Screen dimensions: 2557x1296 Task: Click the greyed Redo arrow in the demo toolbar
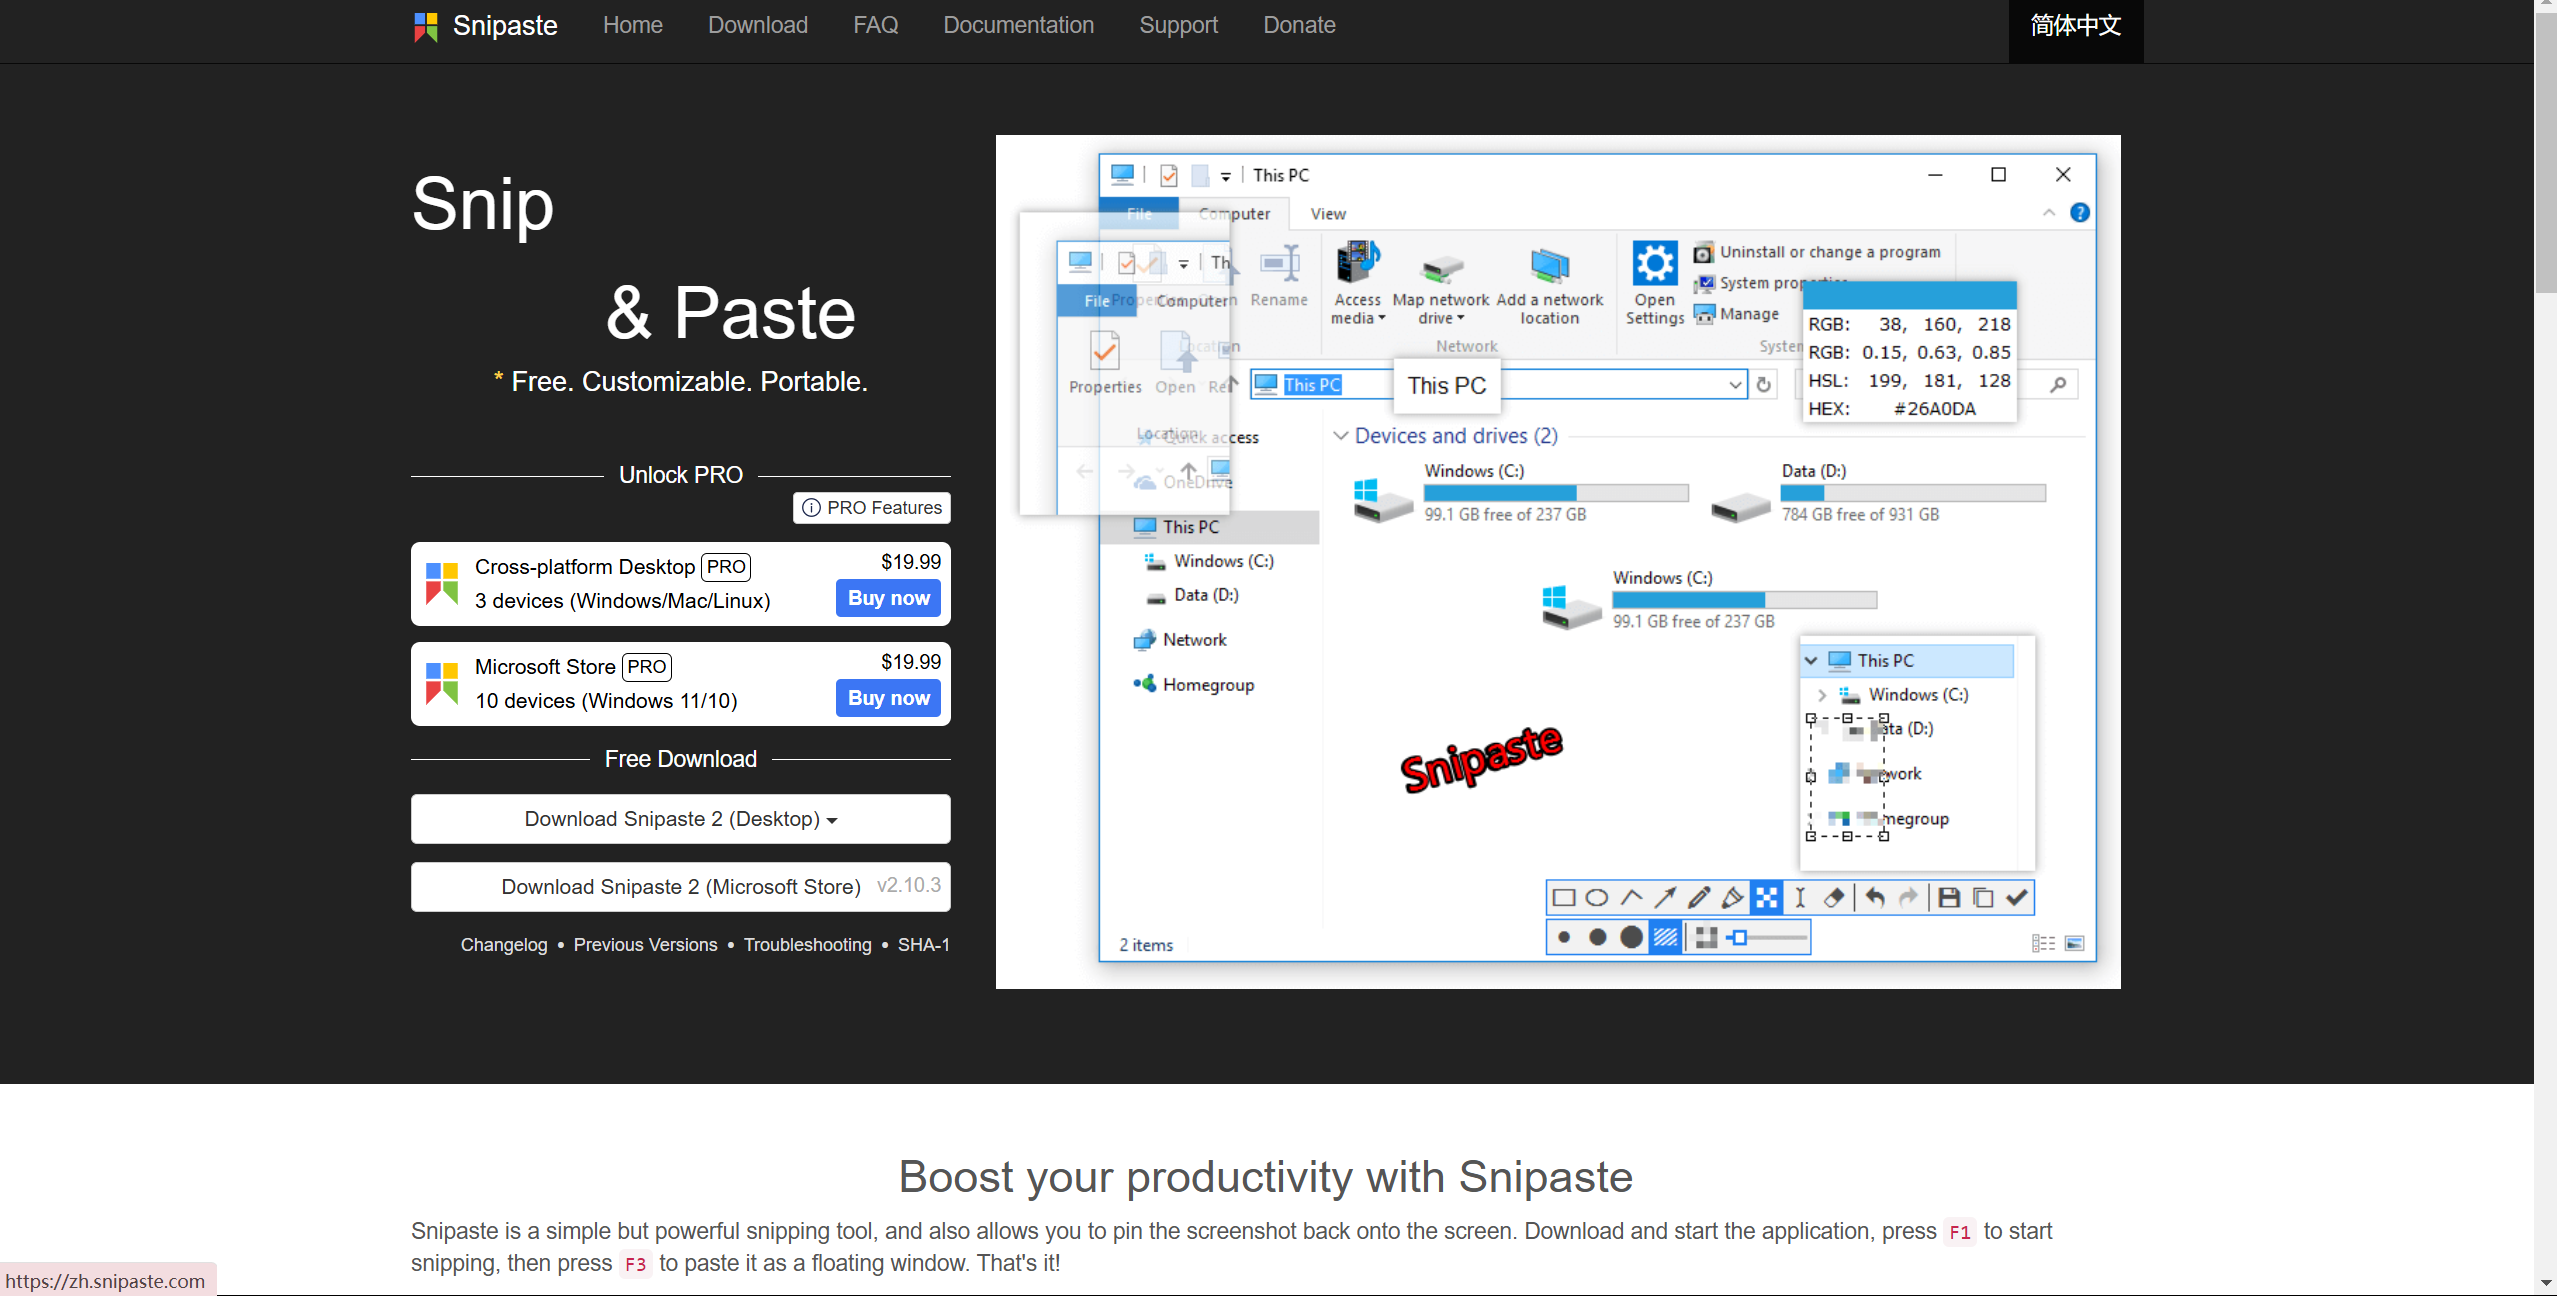click(x=1909, y=898)
